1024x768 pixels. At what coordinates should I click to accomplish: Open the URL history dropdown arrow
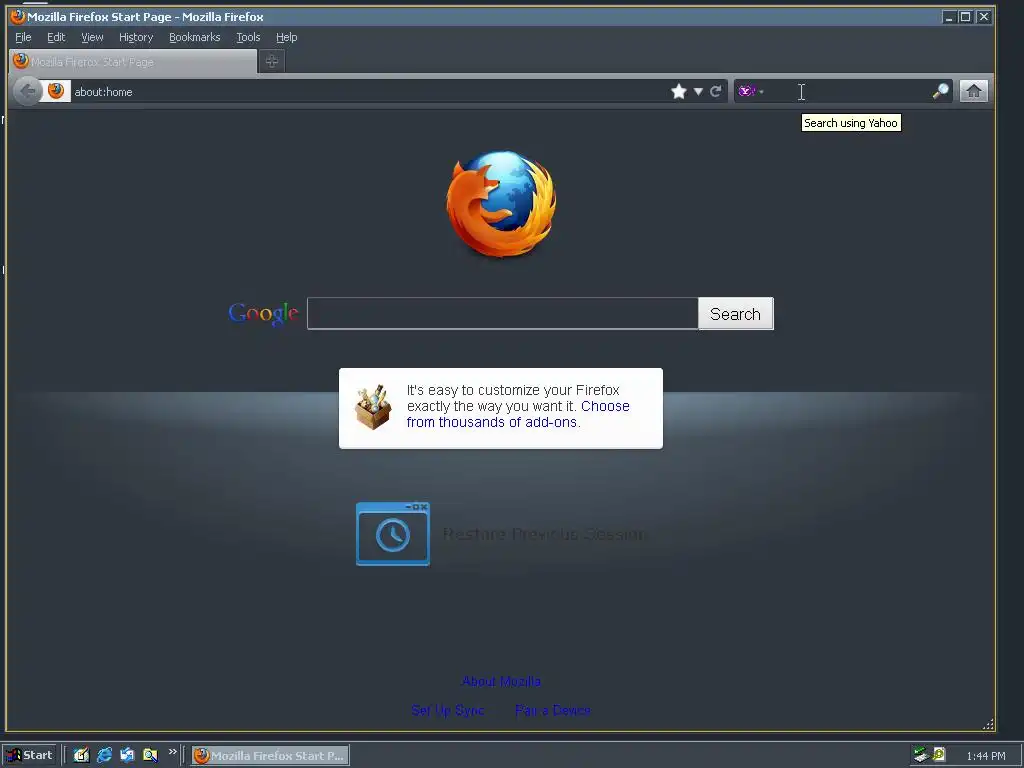point(698,91)
